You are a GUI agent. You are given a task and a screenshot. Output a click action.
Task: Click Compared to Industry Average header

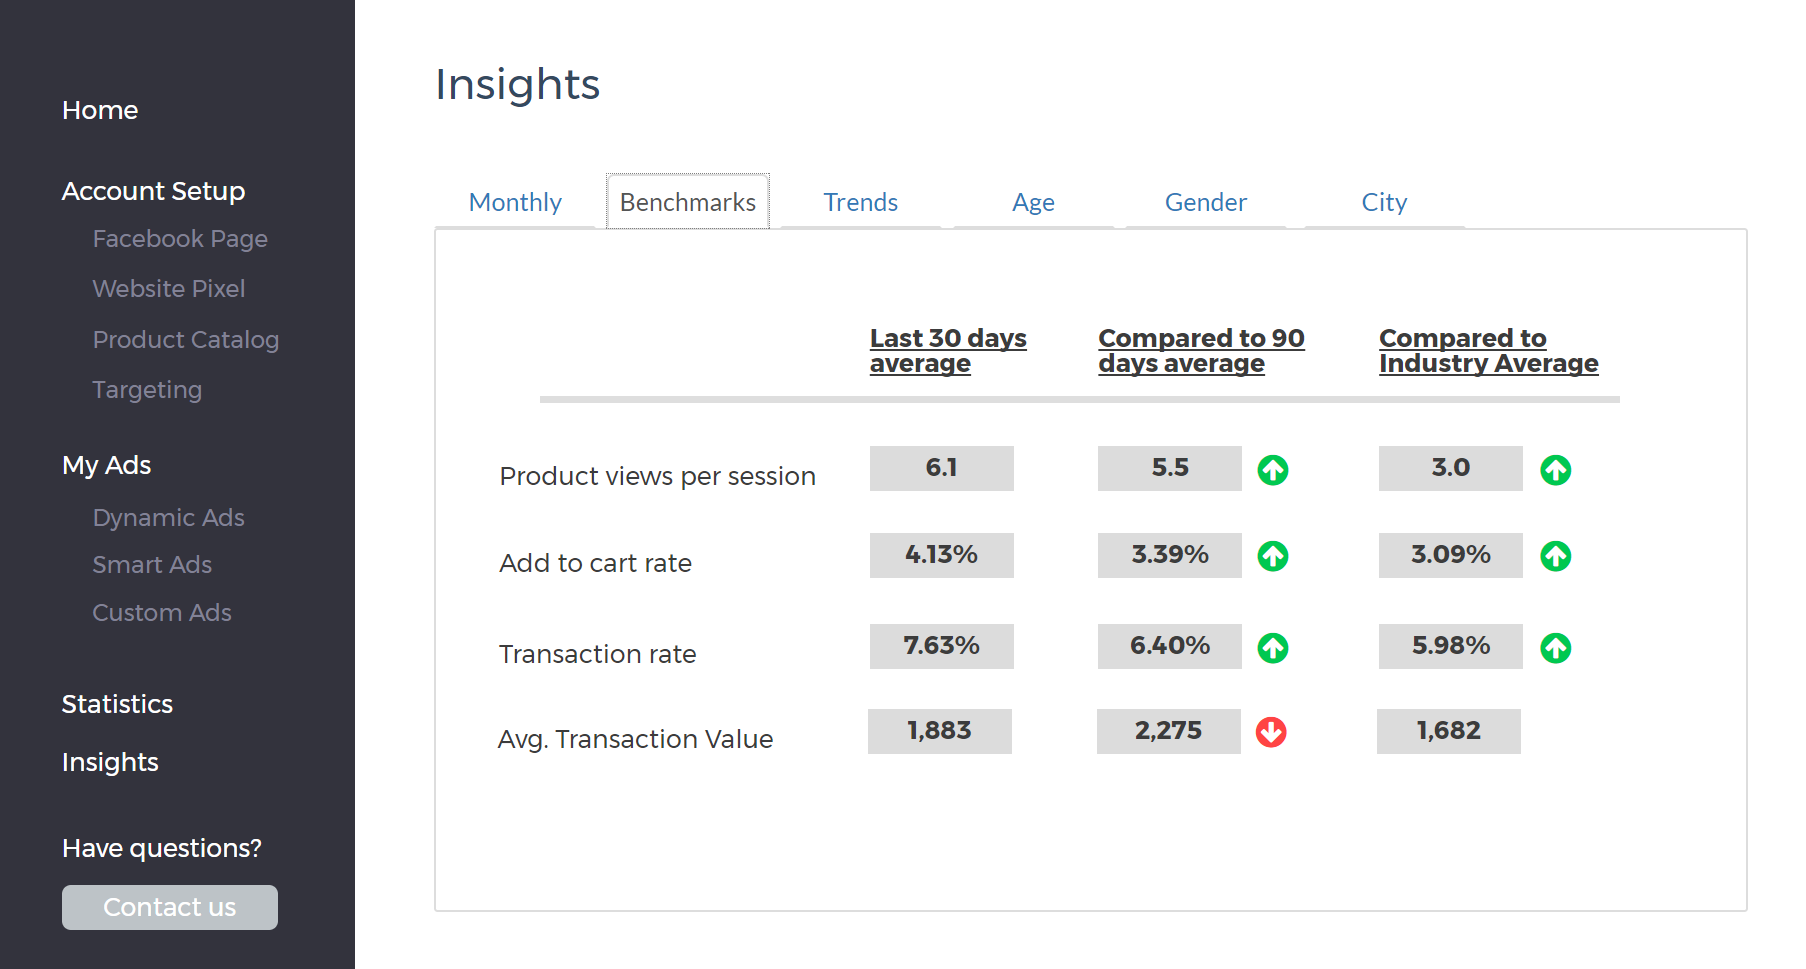click(x=1487, y=351)
